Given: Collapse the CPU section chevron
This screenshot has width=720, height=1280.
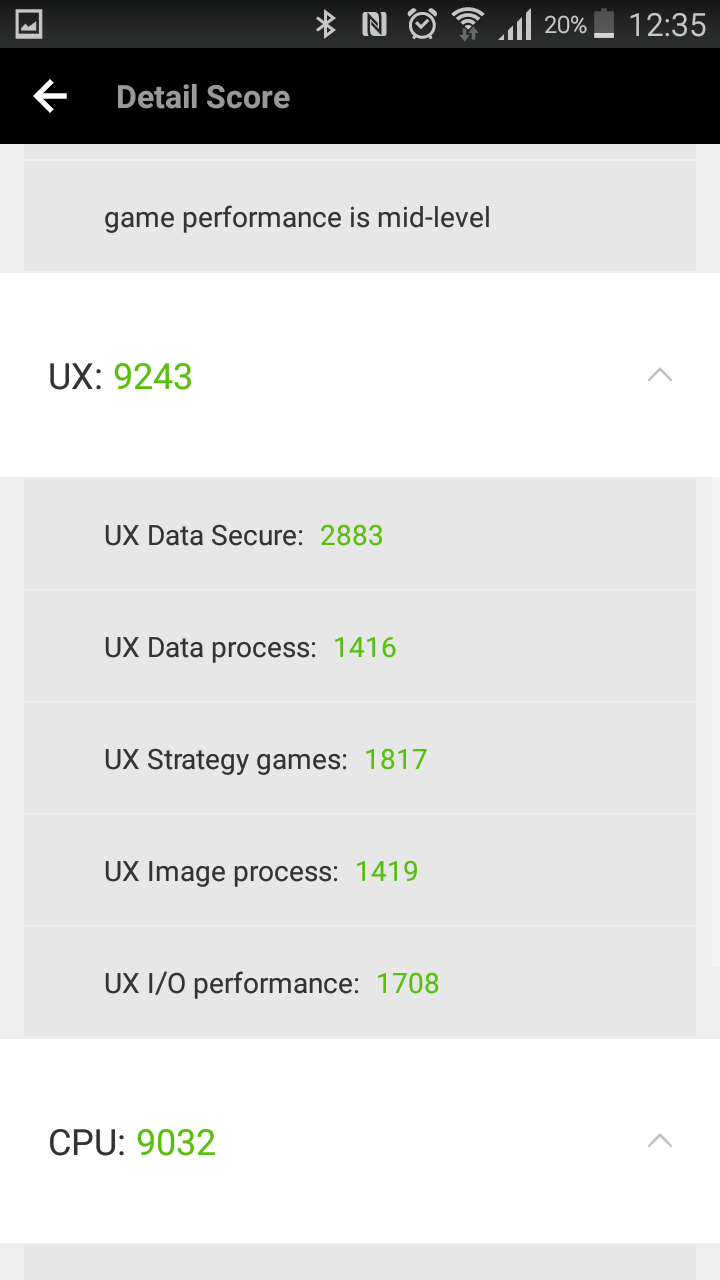Looking at the screenshot, I should pyautogui.click(x=660, y=1141).
